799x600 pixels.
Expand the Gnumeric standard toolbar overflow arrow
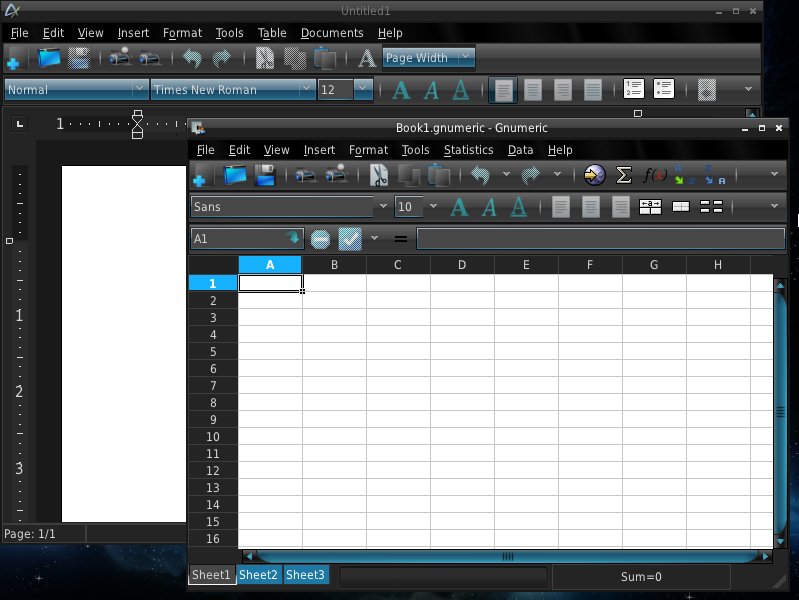pos(774,174)
